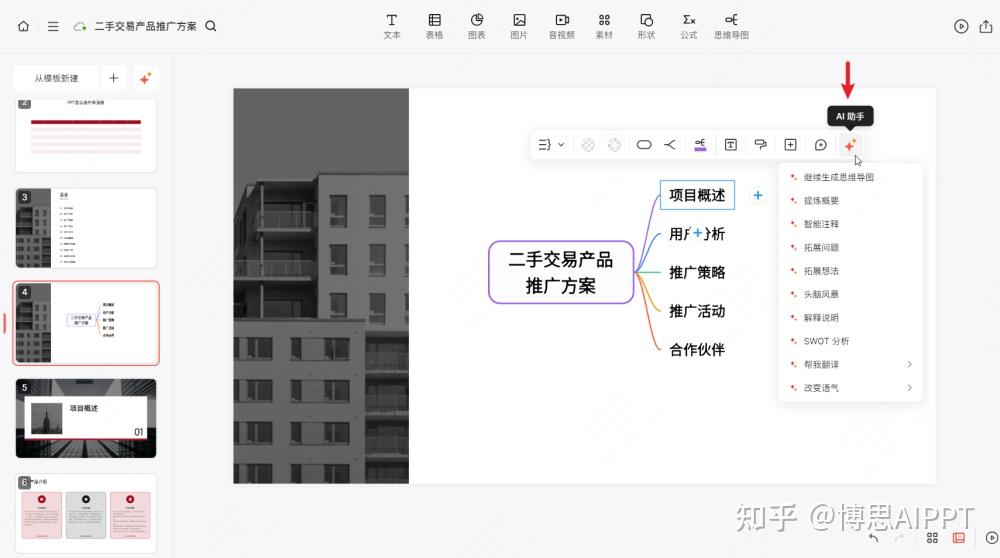The width and height of the screenshot is (1000, 558).
Task: Insert a shape (形状)
Action: 646,26
